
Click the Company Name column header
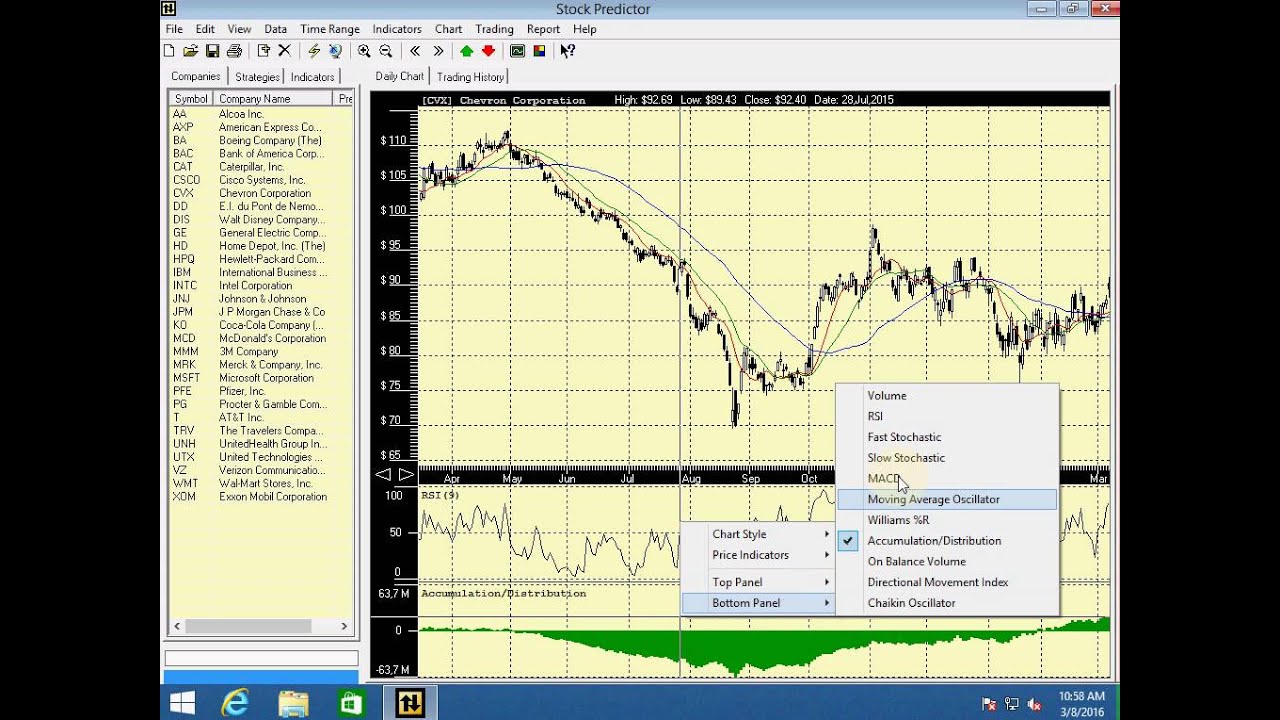click(x=272, y=99)
